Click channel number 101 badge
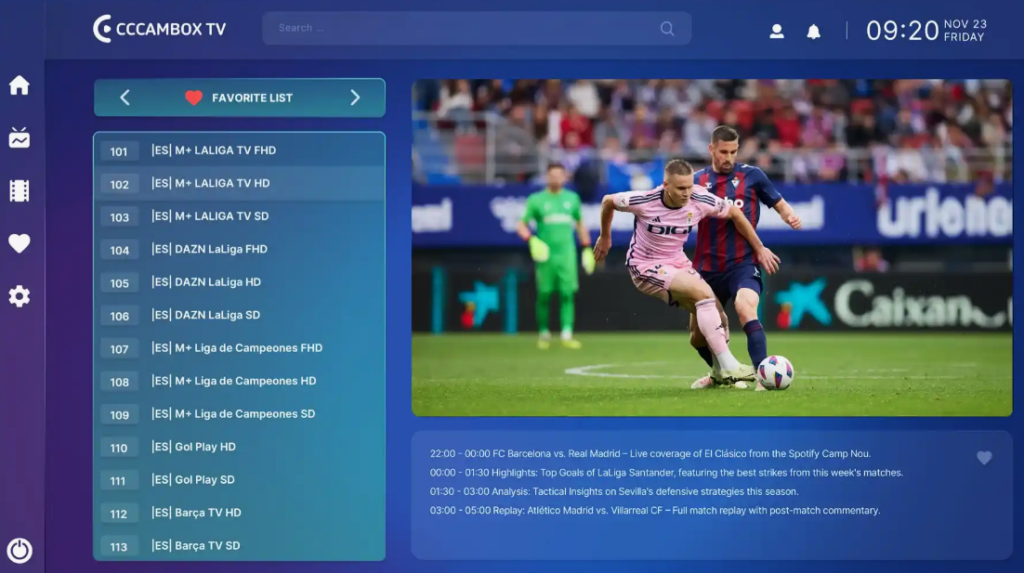The height and width of the screenshot is (573, 1024). [x=119, y=152]
